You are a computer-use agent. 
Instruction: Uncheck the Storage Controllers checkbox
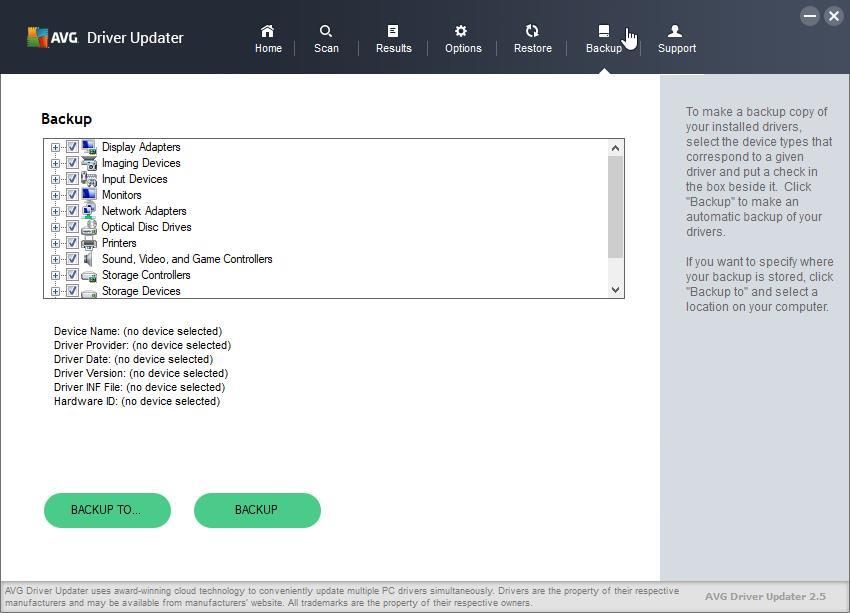[72, 275]
